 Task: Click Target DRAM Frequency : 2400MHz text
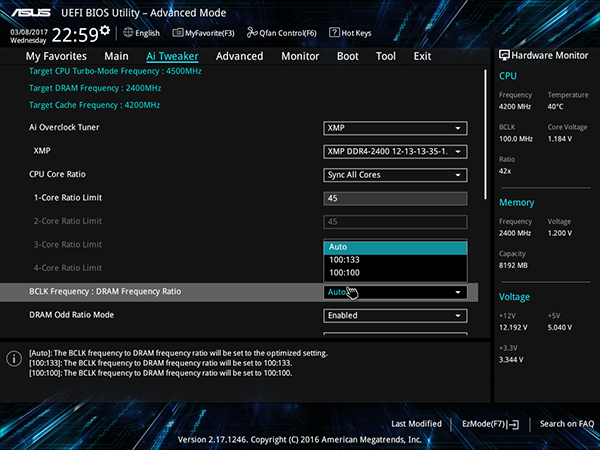[x=95, y=88]
